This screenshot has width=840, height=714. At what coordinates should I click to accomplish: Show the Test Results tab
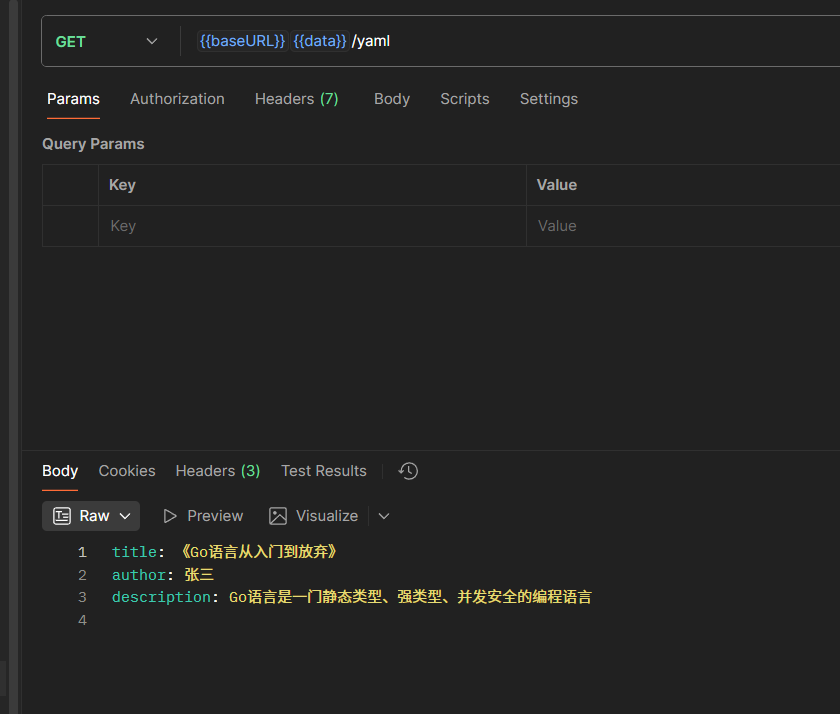click(324, 471)
